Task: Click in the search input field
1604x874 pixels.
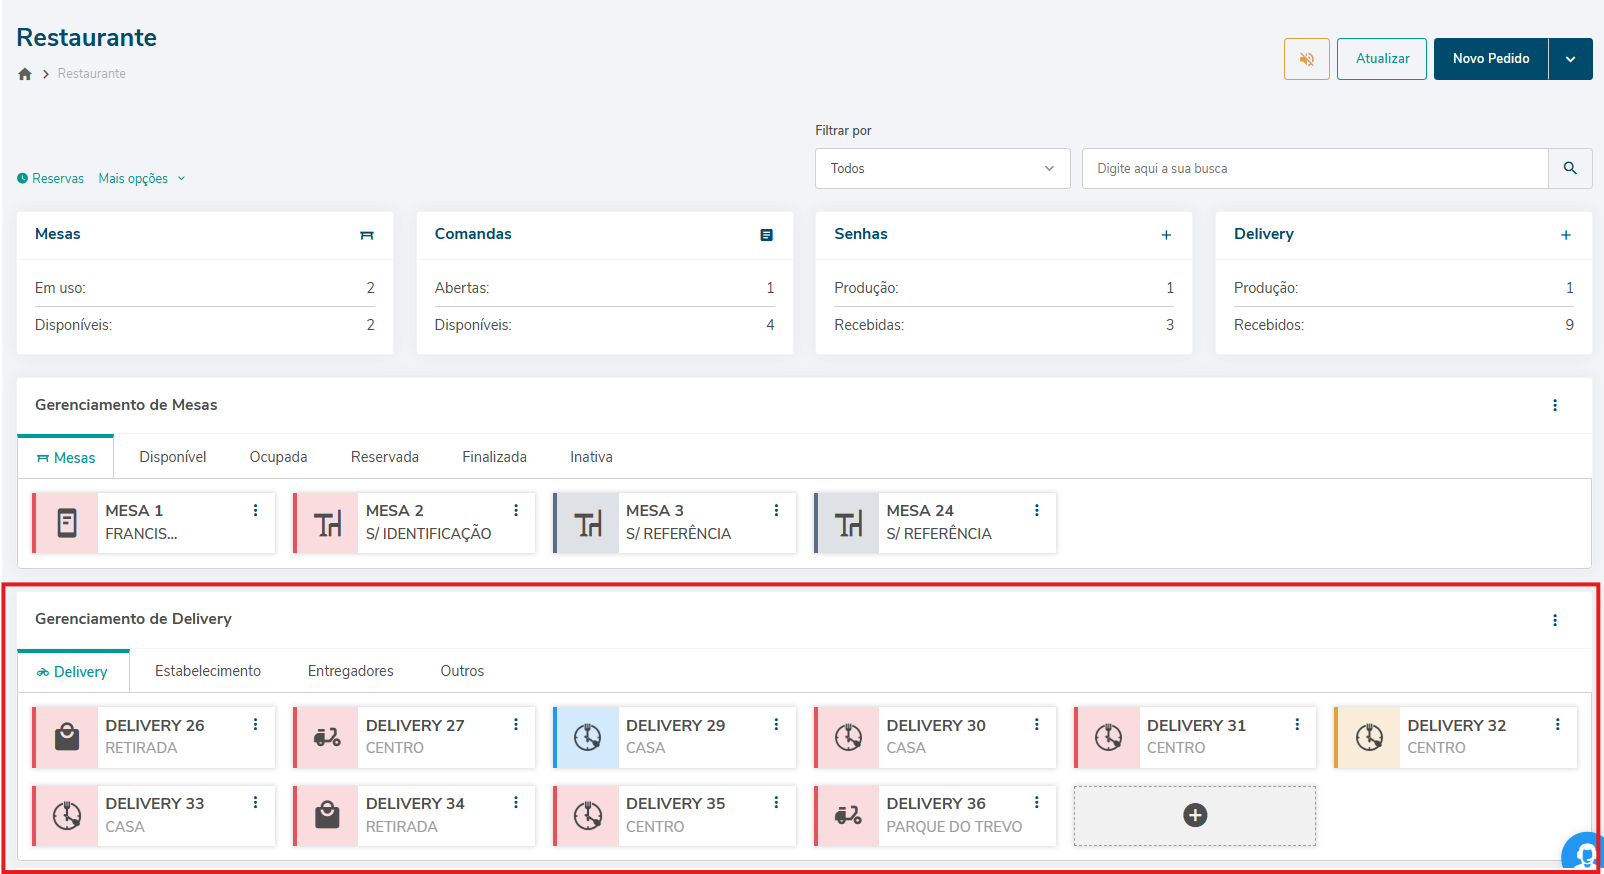Action: click(1314, 168)
